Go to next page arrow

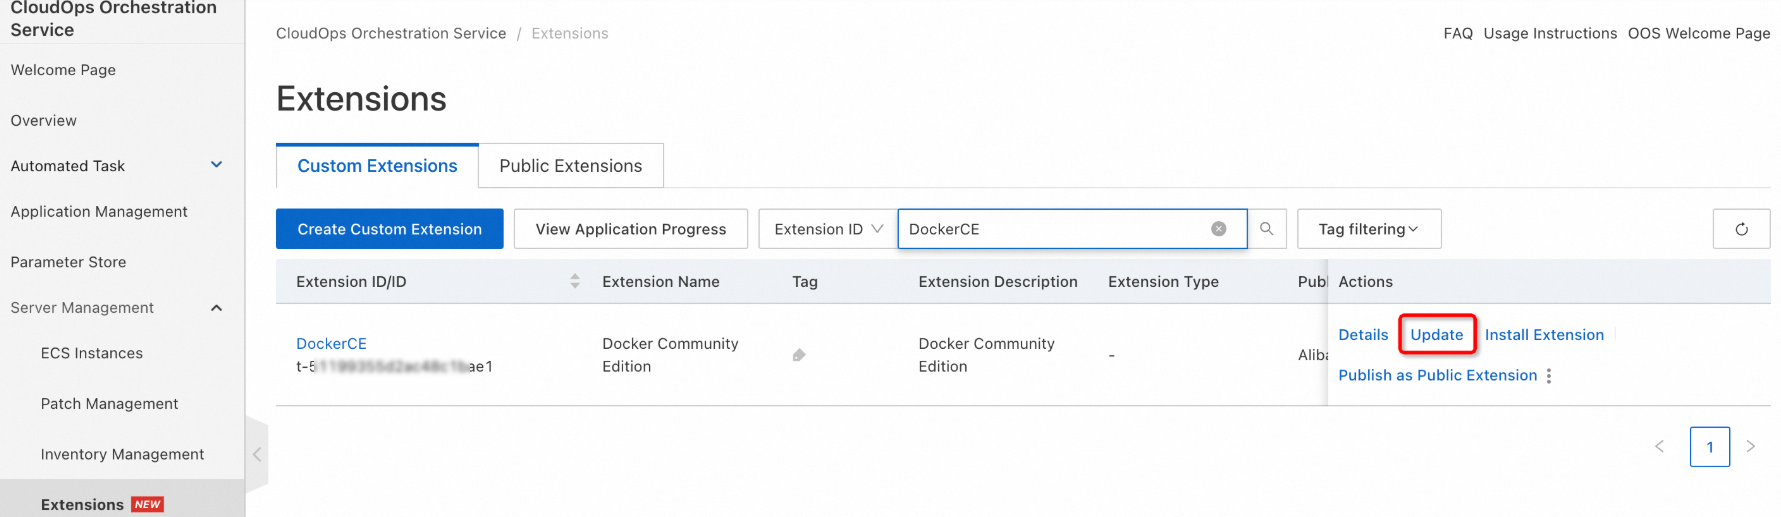(1751, 447)
